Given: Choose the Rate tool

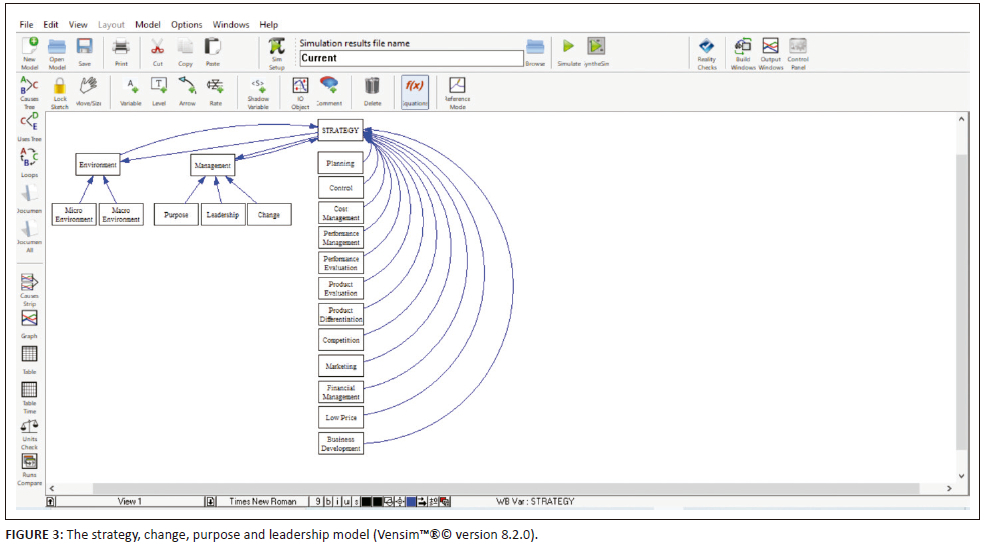Looking at the screenshot, I should click(215, 90).
